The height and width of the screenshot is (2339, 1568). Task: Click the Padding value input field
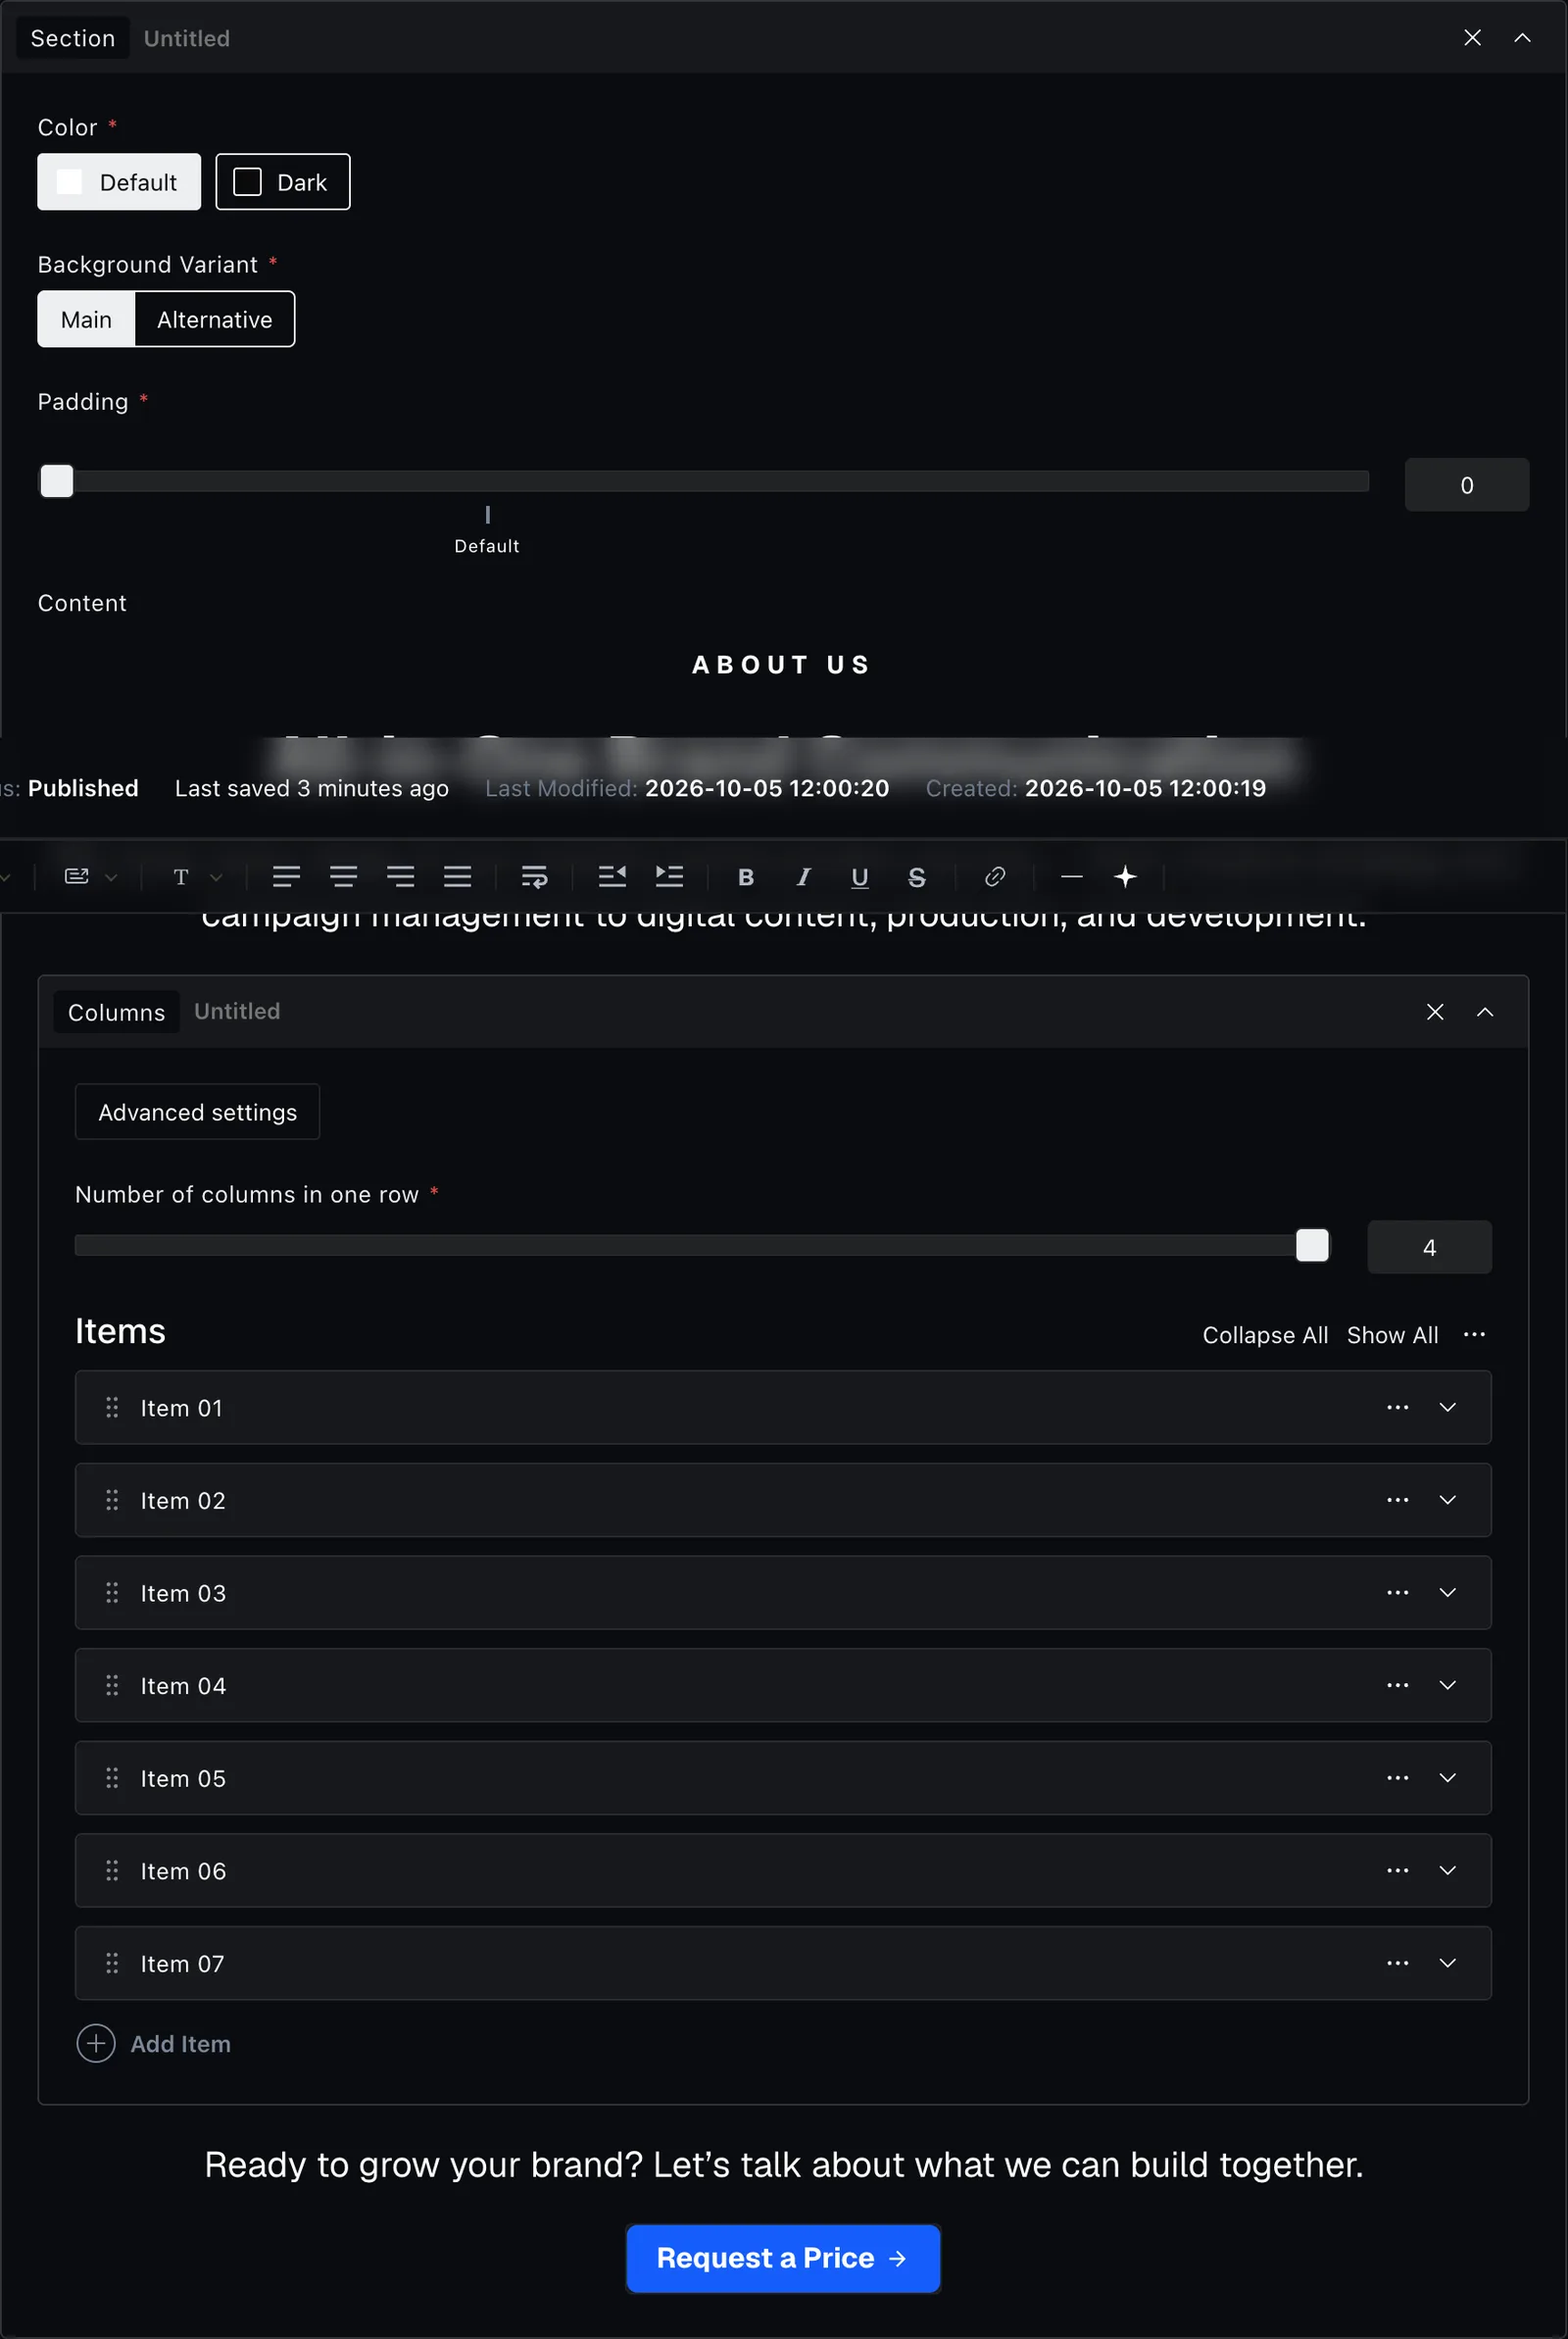pos(1466,485)
